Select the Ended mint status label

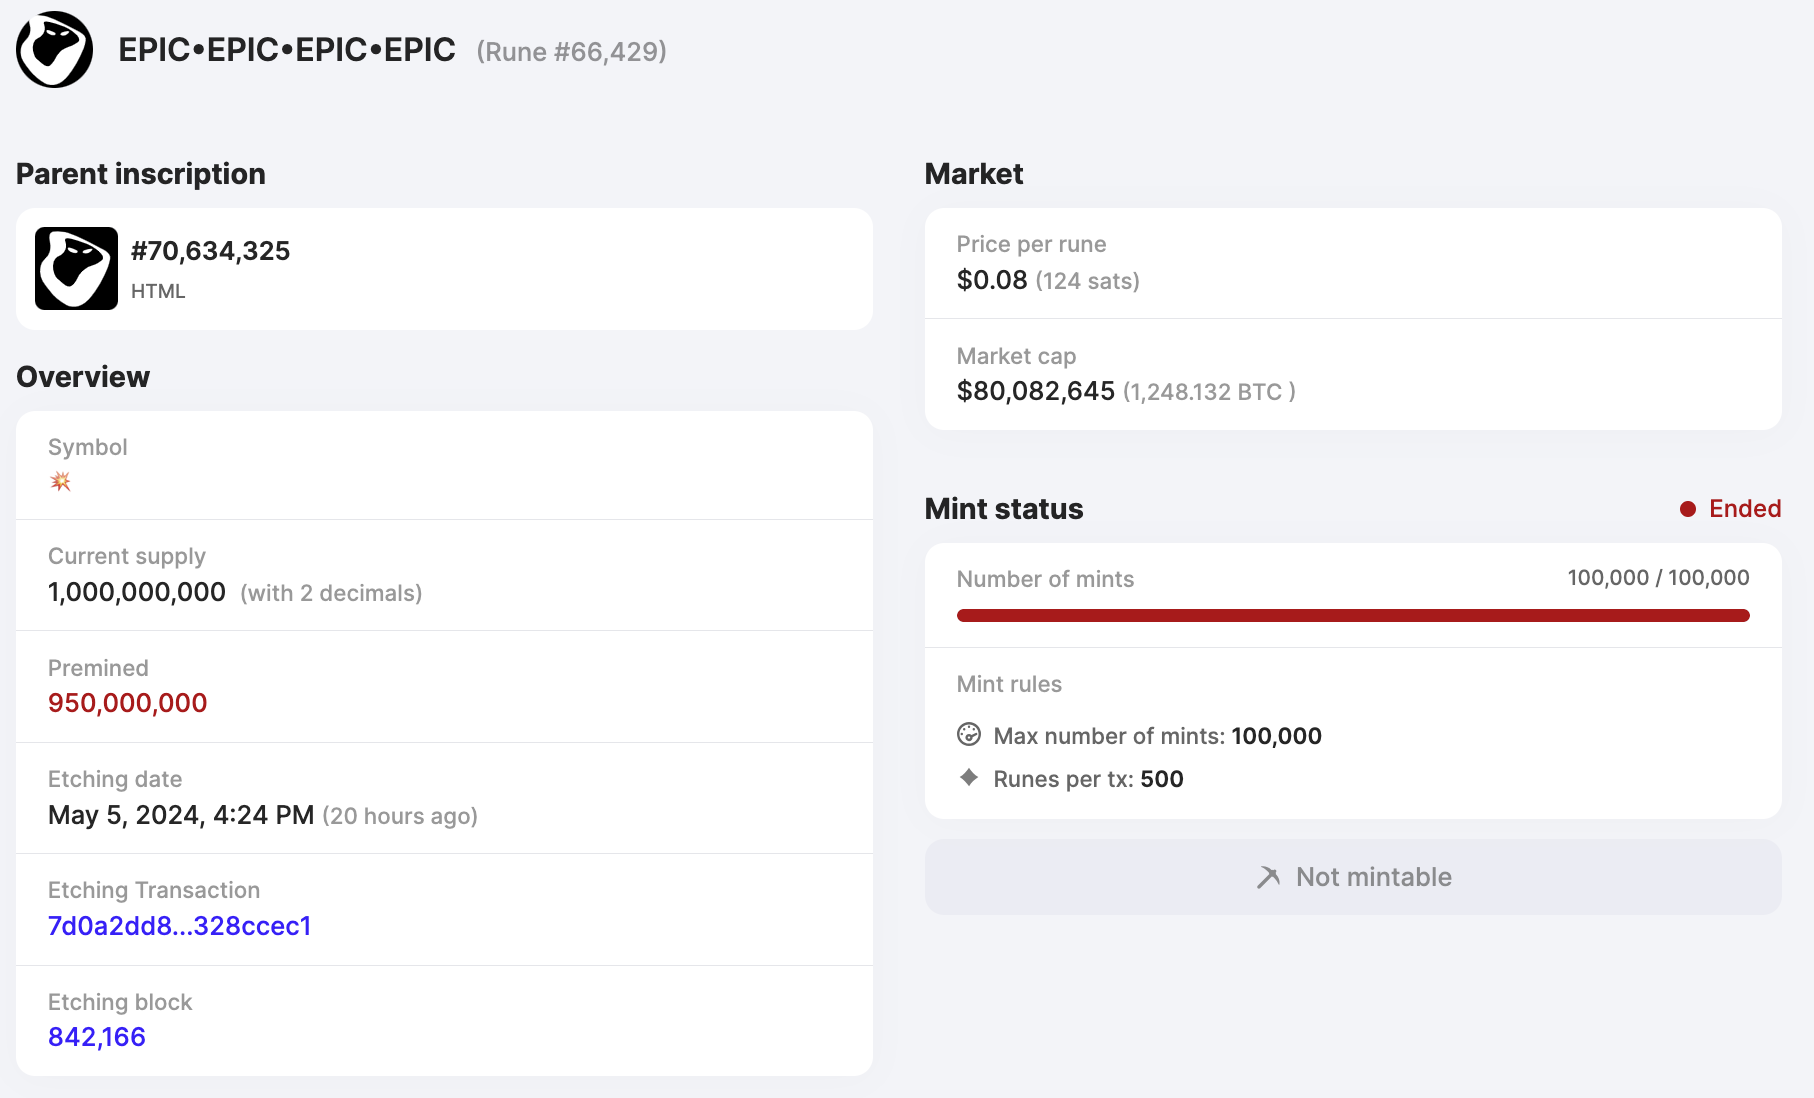pyautogui.click(x=1745, y=509)
